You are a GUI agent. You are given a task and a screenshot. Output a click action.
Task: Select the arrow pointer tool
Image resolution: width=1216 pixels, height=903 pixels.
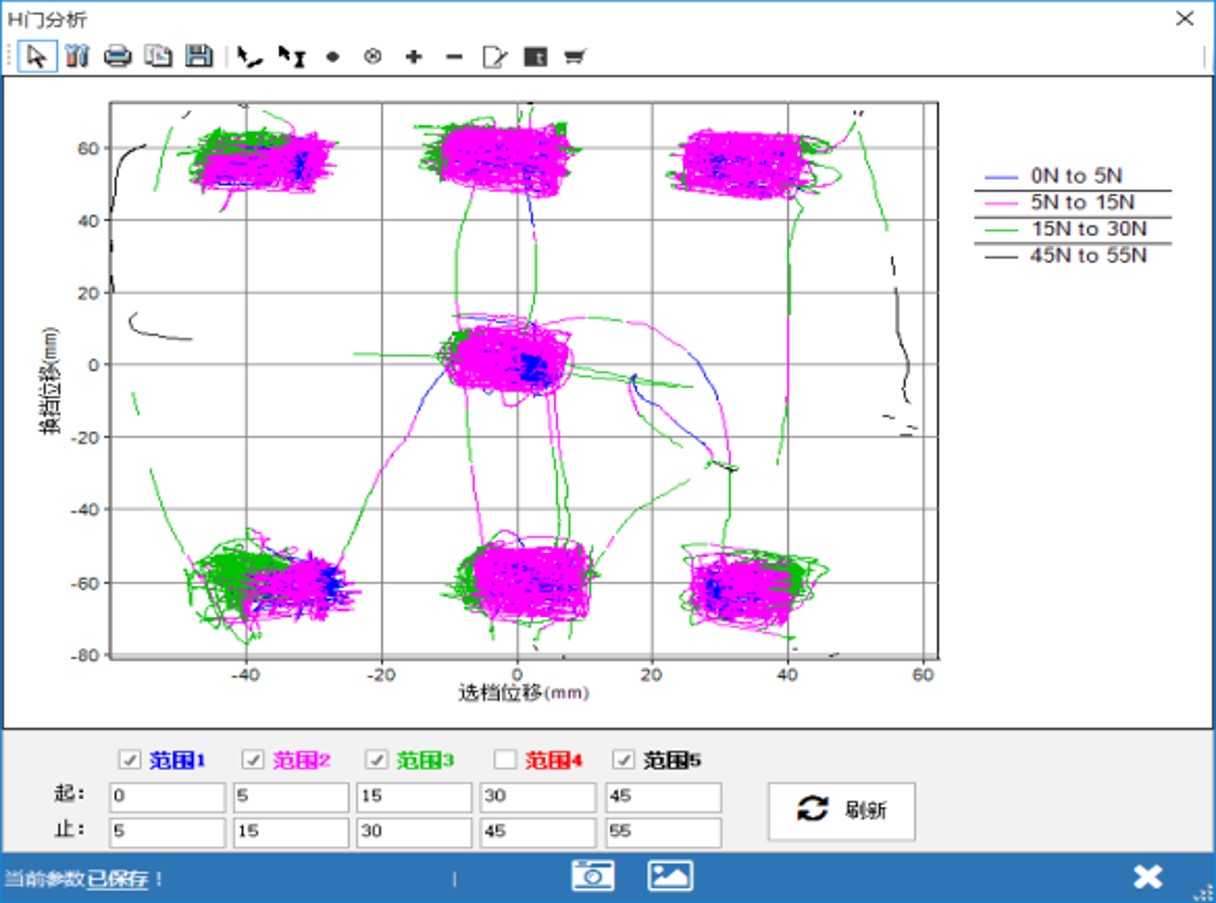(x=37, y=57)
